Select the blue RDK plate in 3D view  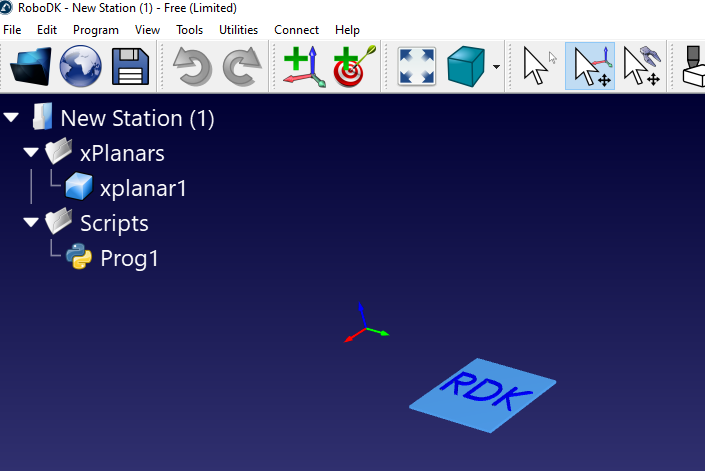(x=483, y=395)
